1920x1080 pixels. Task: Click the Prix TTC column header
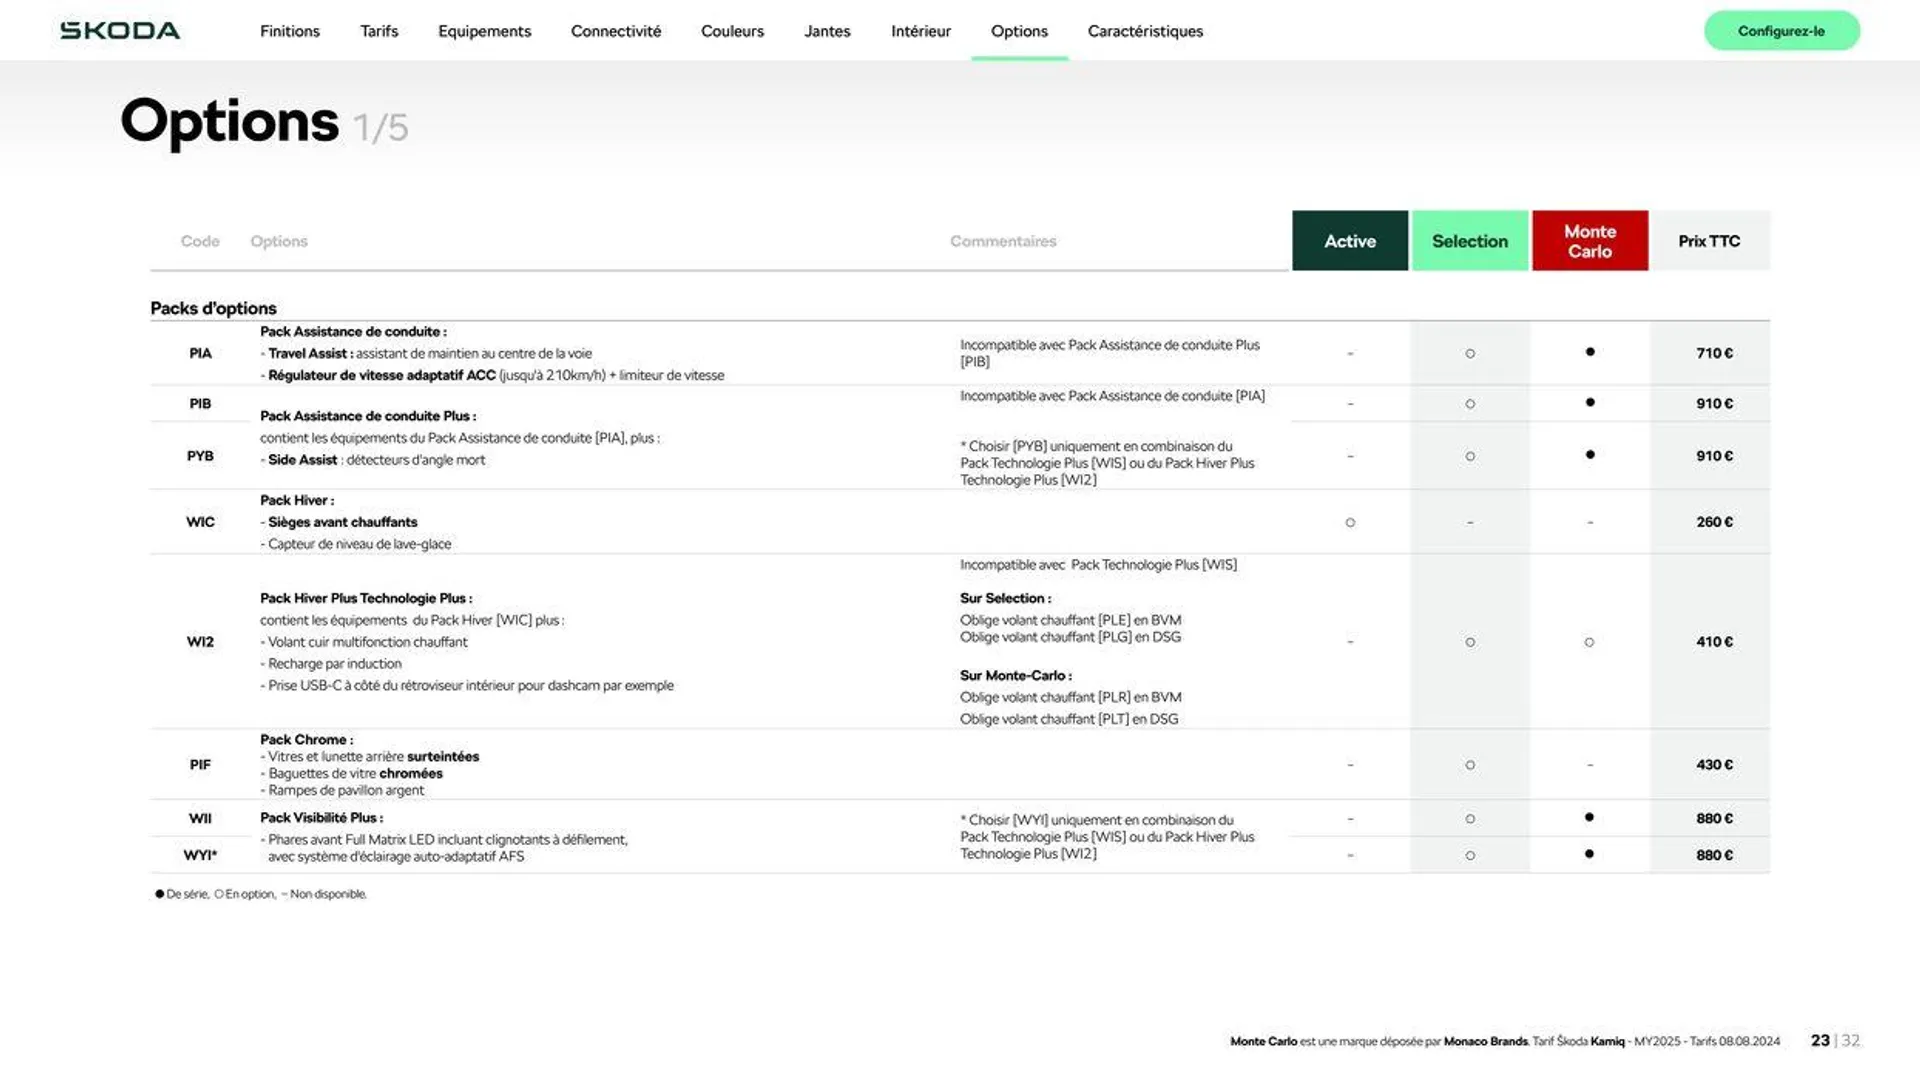pyautogui.click(x=1709, y=240)
